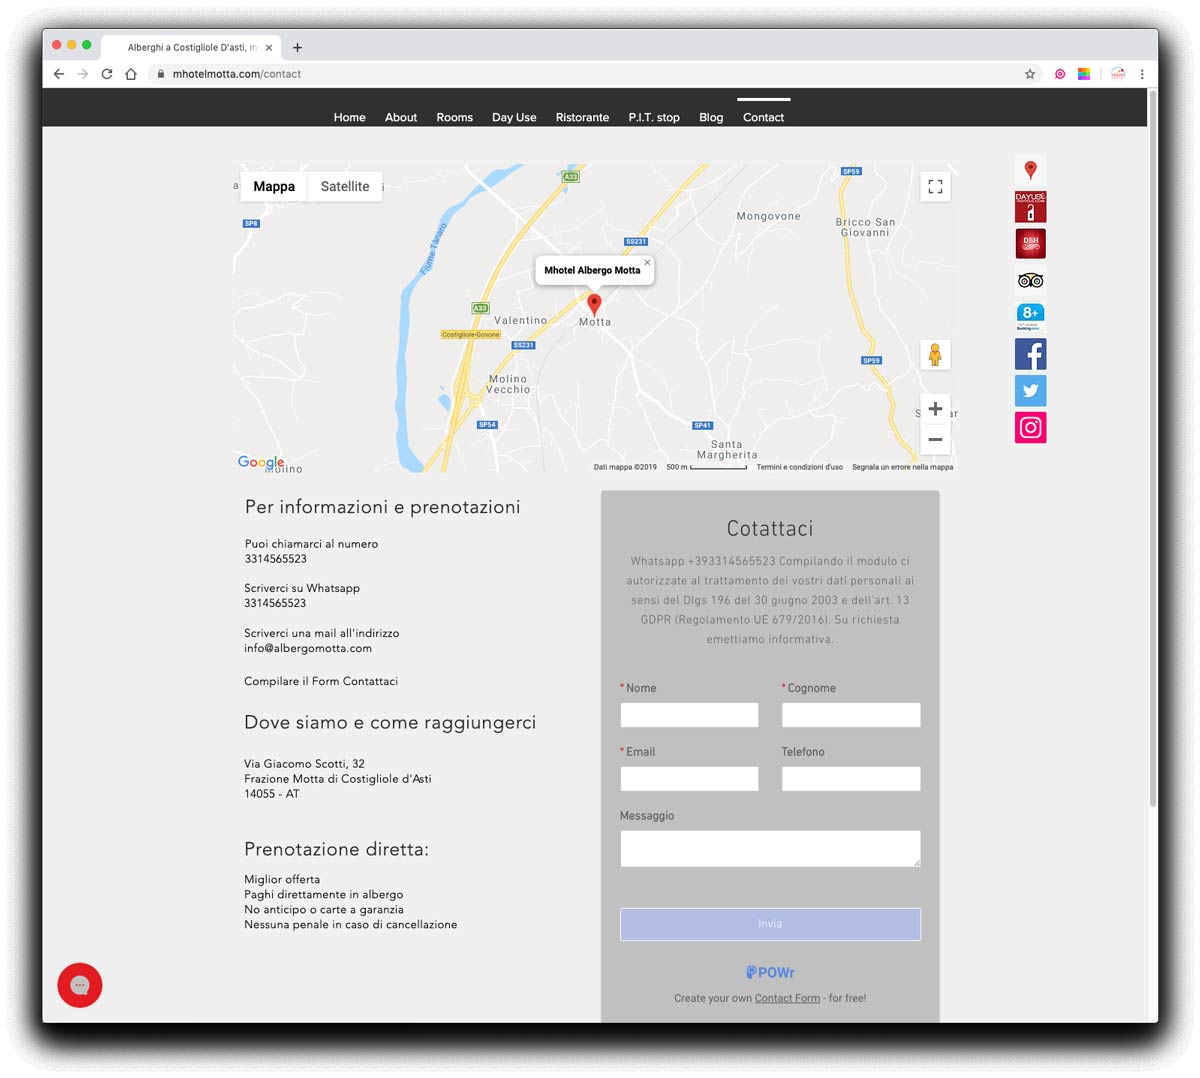Click the red map marker at Motta

click(594, 304)
